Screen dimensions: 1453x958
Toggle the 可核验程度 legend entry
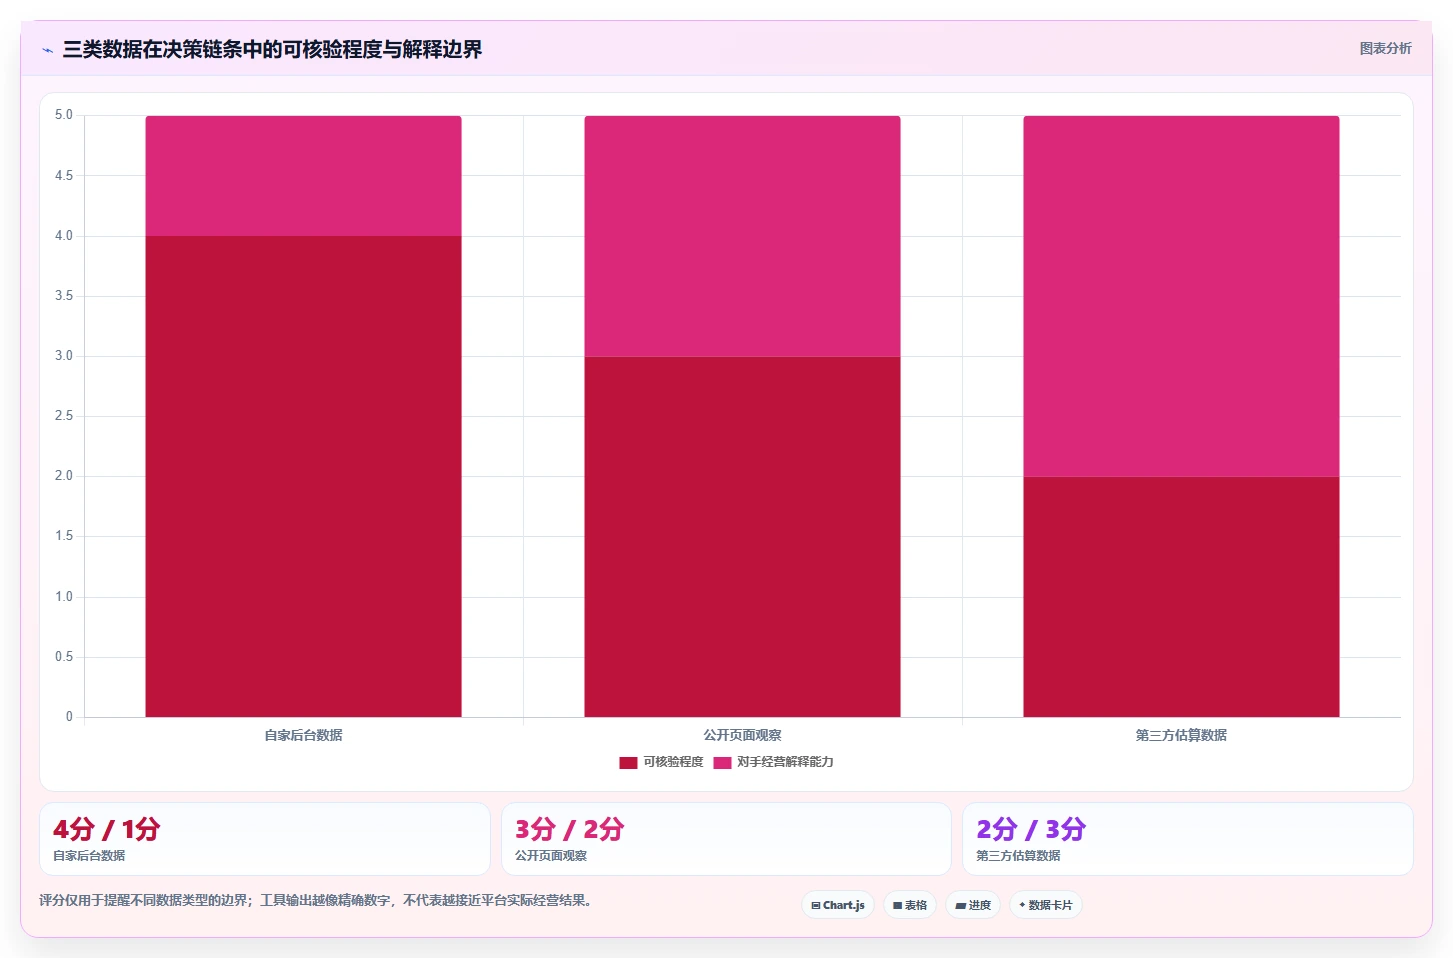(661, 762)
